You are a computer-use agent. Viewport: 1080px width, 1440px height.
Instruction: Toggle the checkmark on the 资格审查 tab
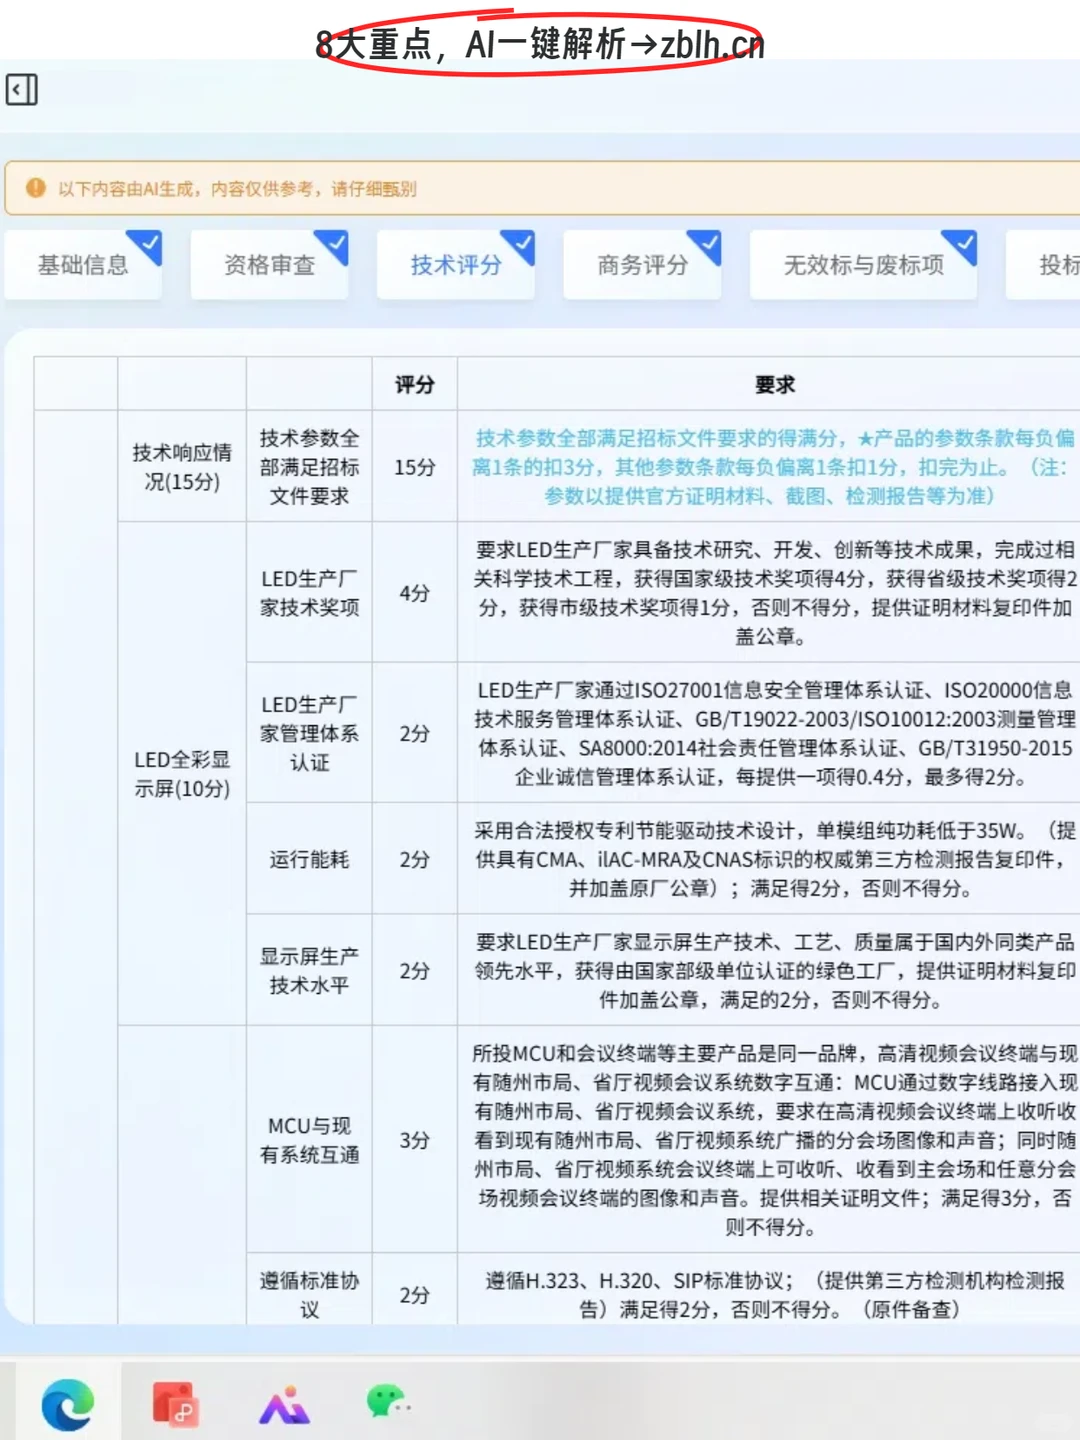(x=334, y=243)
